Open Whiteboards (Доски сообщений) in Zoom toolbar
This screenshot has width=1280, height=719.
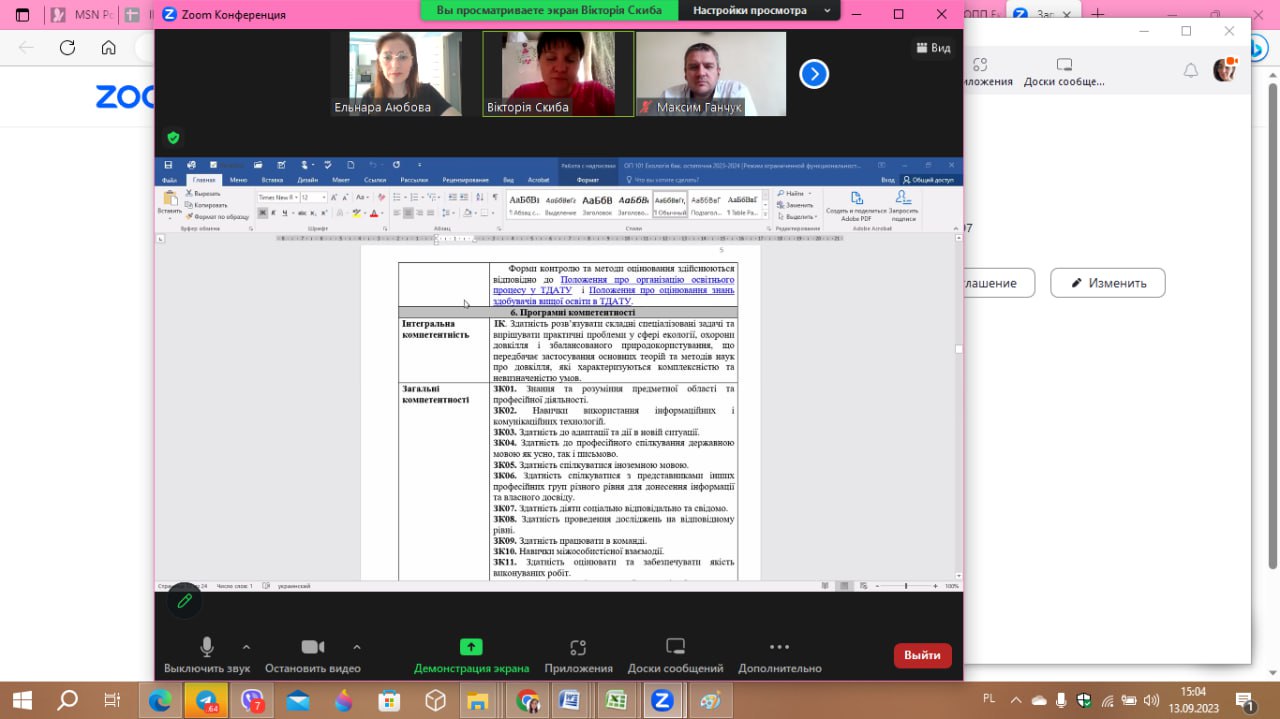[x=675, y=655]
